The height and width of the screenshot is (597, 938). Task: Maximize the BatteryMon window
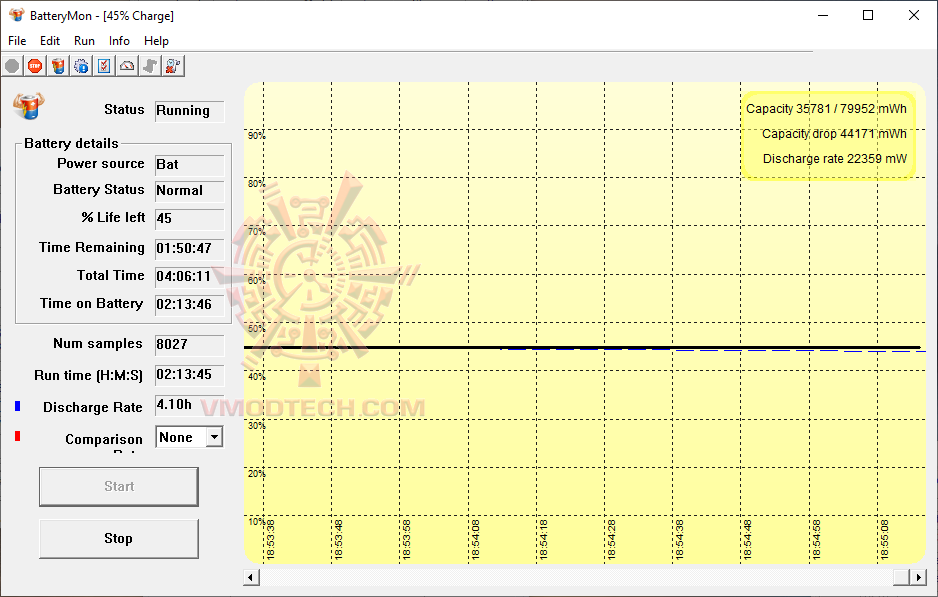coord(868,16)
